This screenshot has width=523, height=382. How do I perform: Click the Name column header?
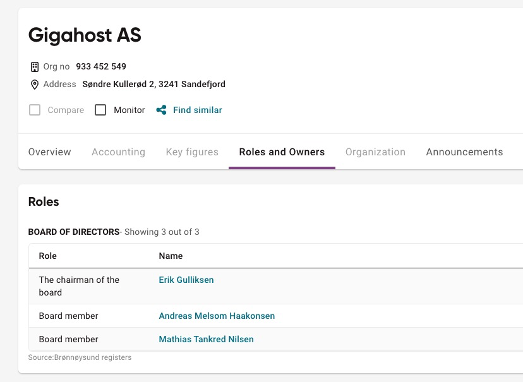[171, 256]
